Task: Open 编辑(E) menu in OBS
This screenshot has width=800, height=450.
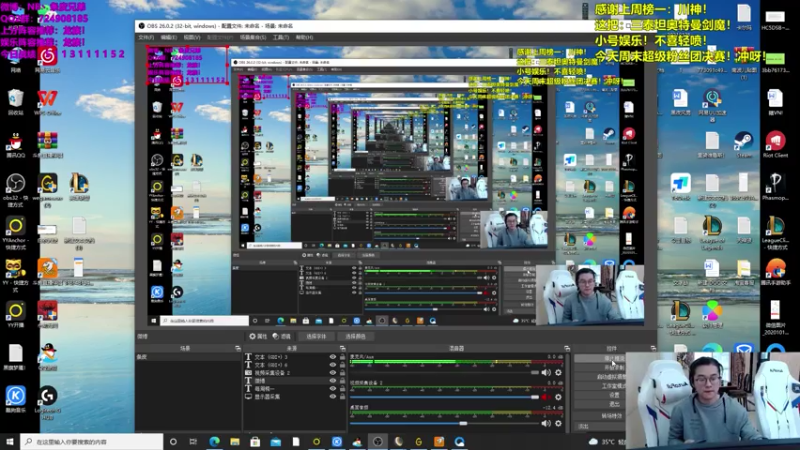Action: tap(169, 37)
